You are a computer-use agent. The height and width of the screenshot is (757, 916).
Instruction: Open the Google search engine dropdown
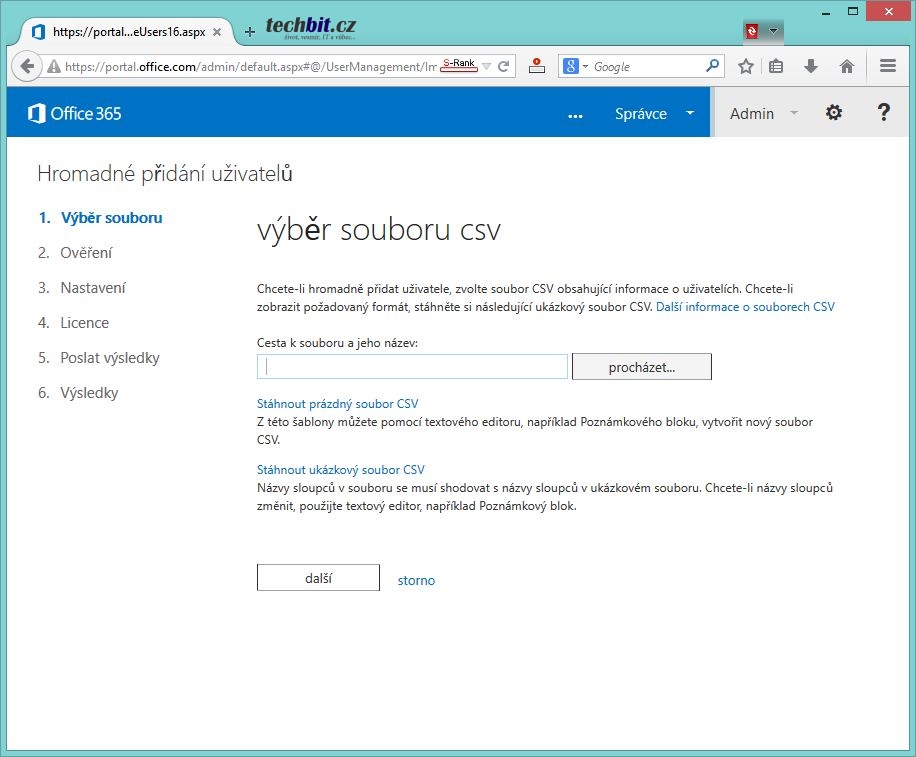[576, 67]
